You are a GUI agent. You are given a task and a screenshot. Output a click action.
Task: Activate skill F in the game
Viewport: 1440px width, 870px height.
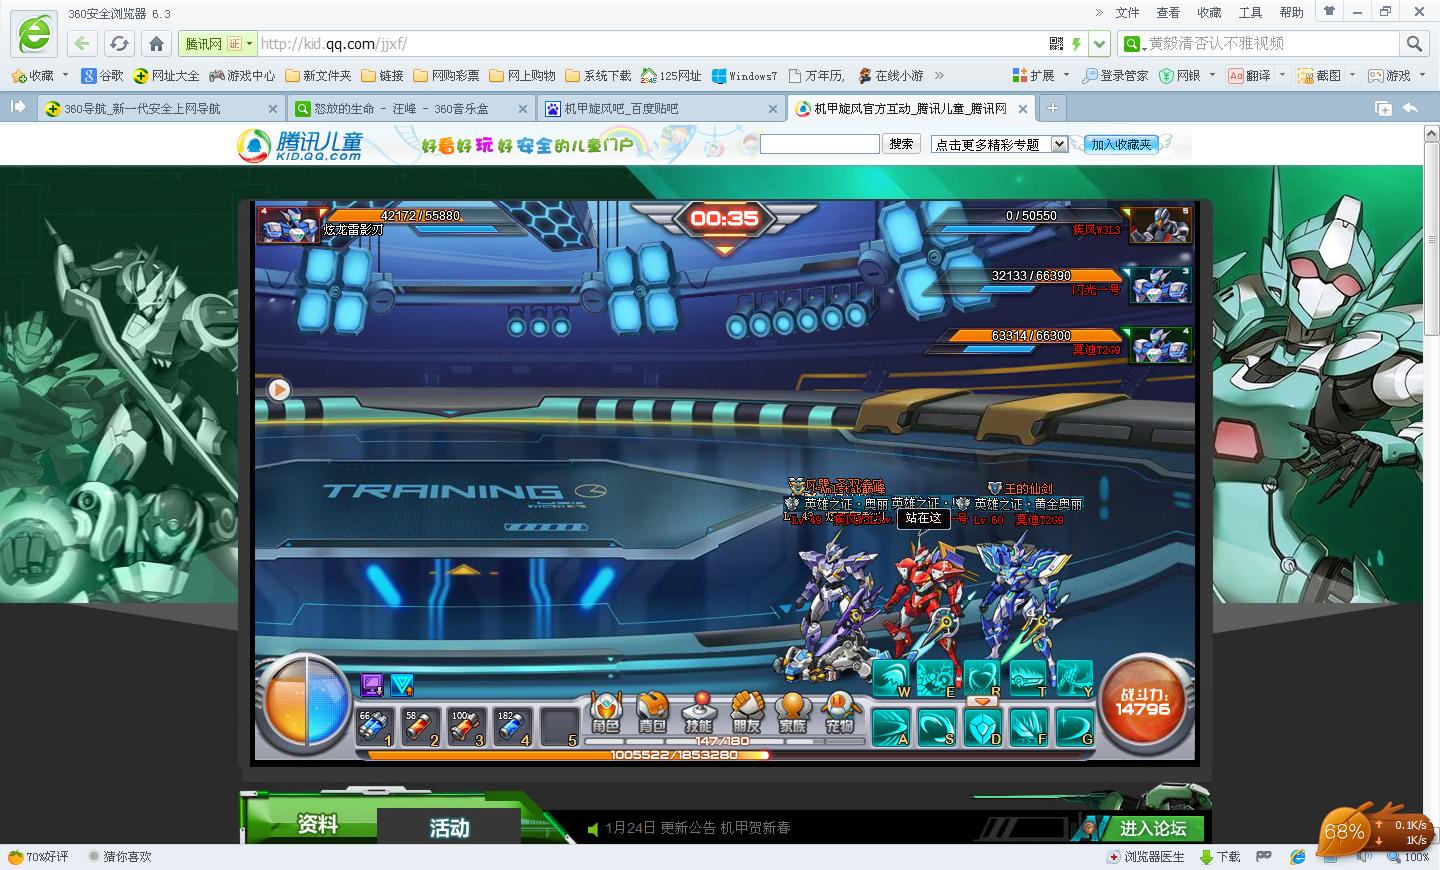(x=1029, y=727)
